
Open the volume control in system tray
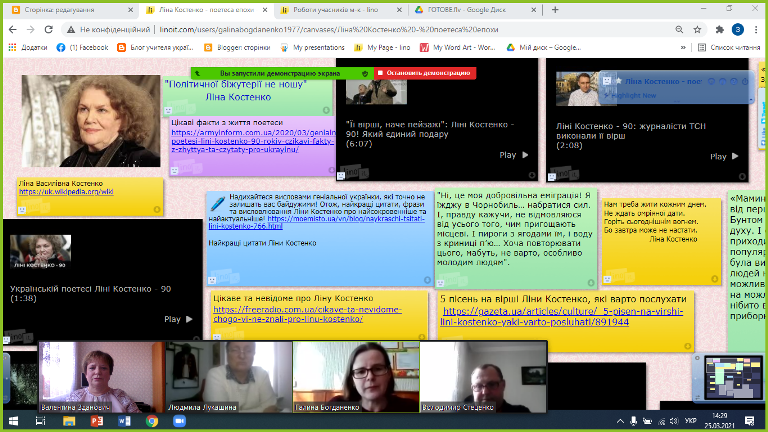[674, 421]
